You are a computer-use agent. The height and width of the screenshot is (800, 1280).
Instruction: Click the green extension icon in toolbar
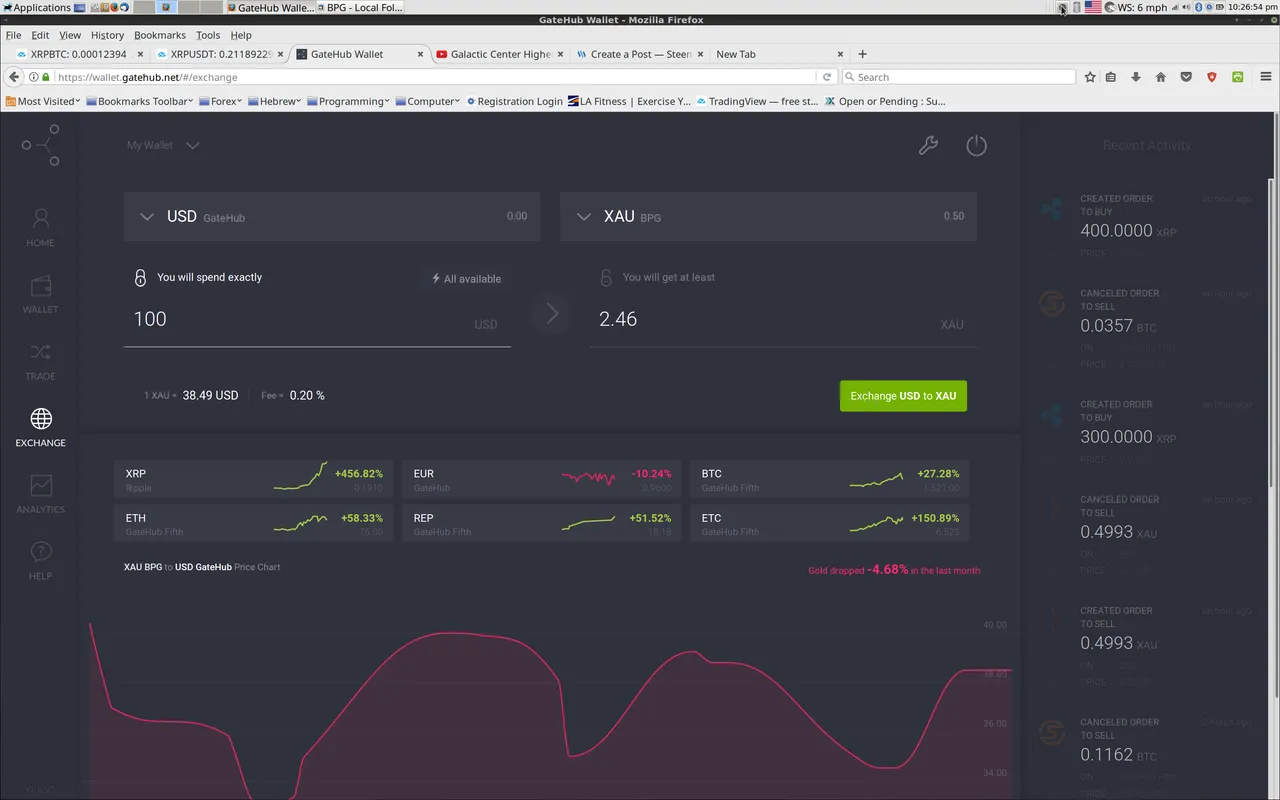[1237, 77]
